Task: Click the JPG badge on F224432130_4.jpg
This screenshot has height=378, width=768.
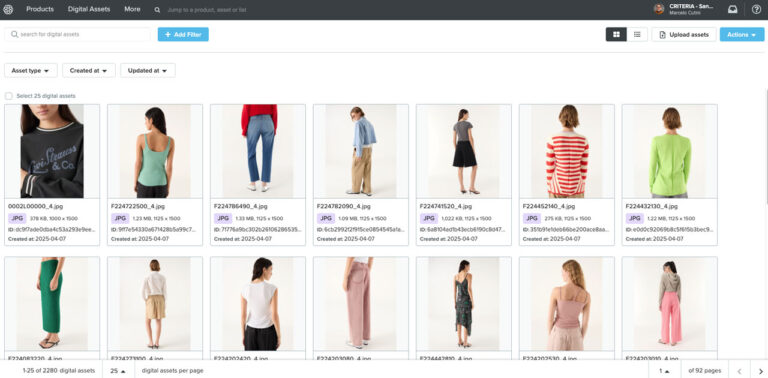Action: pos(634,218)
